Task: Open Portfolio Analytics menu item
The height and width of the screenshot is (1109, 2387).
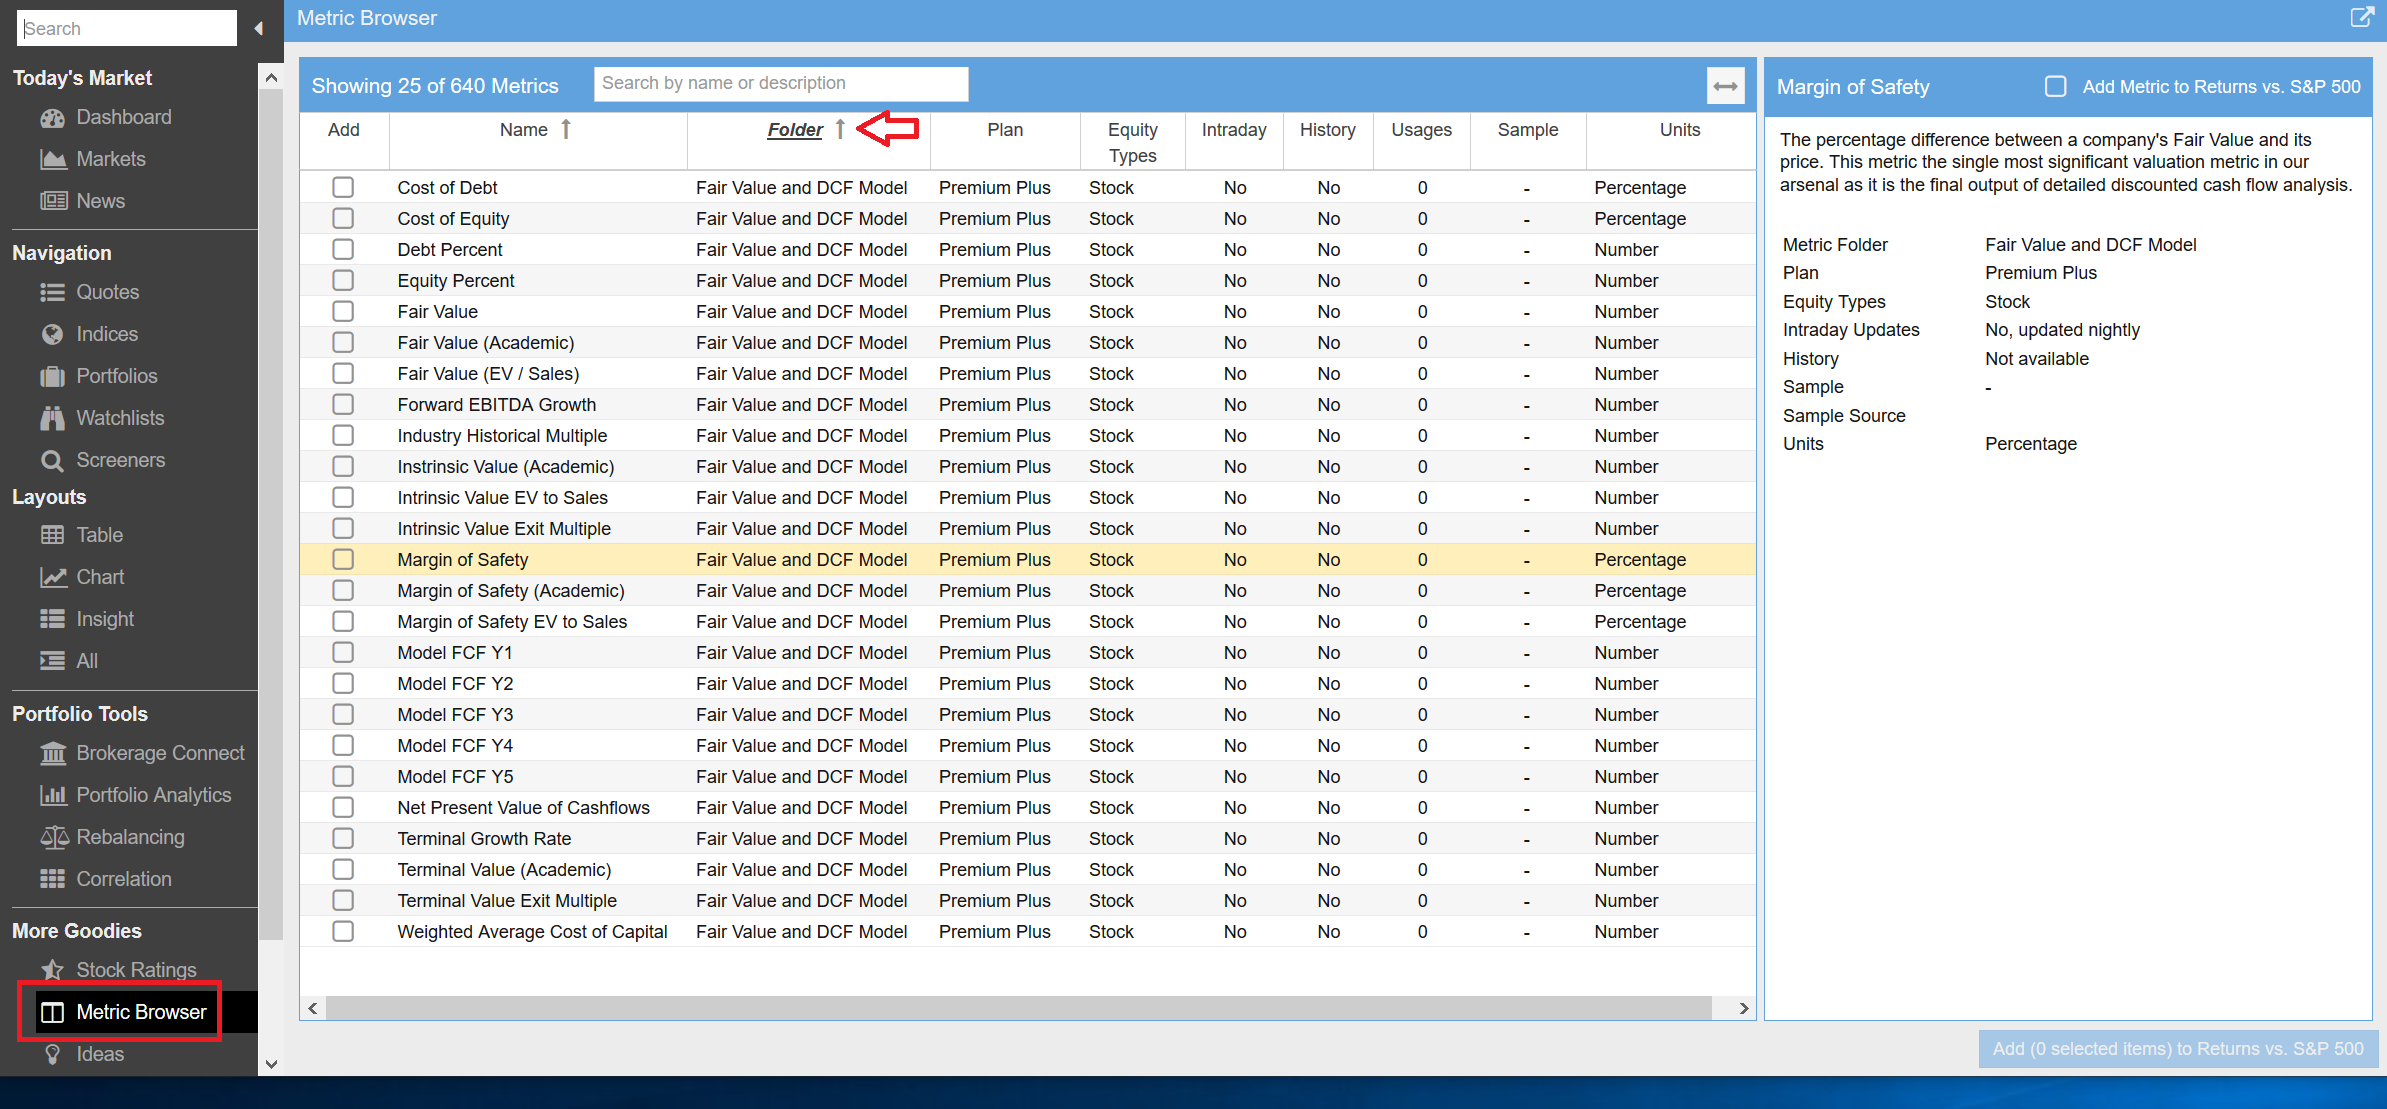Action: point(153,795)
